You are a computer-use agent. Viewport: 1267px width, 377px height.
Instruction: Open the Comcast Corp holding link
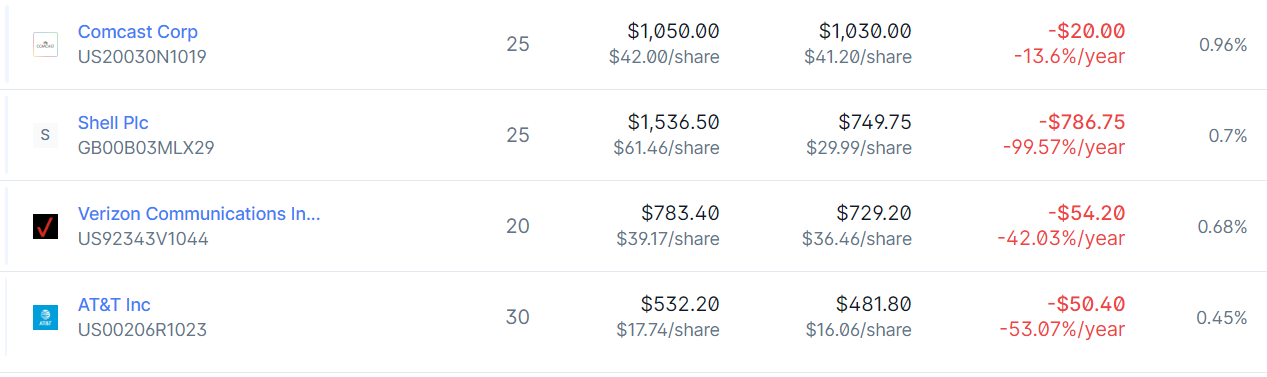[x=138, y=32]
